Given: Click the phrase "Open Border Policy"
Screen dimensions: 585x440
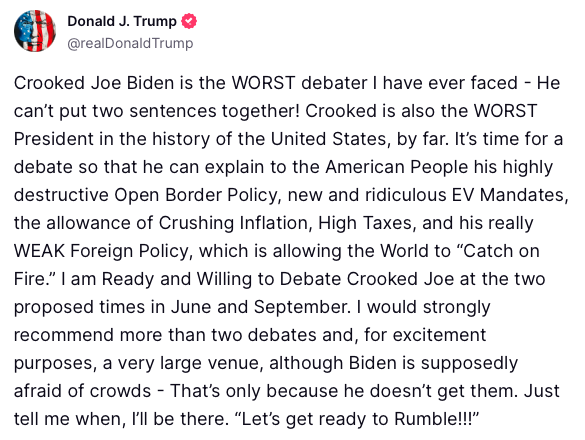Looking at the screenshot, I should [195, 195].
